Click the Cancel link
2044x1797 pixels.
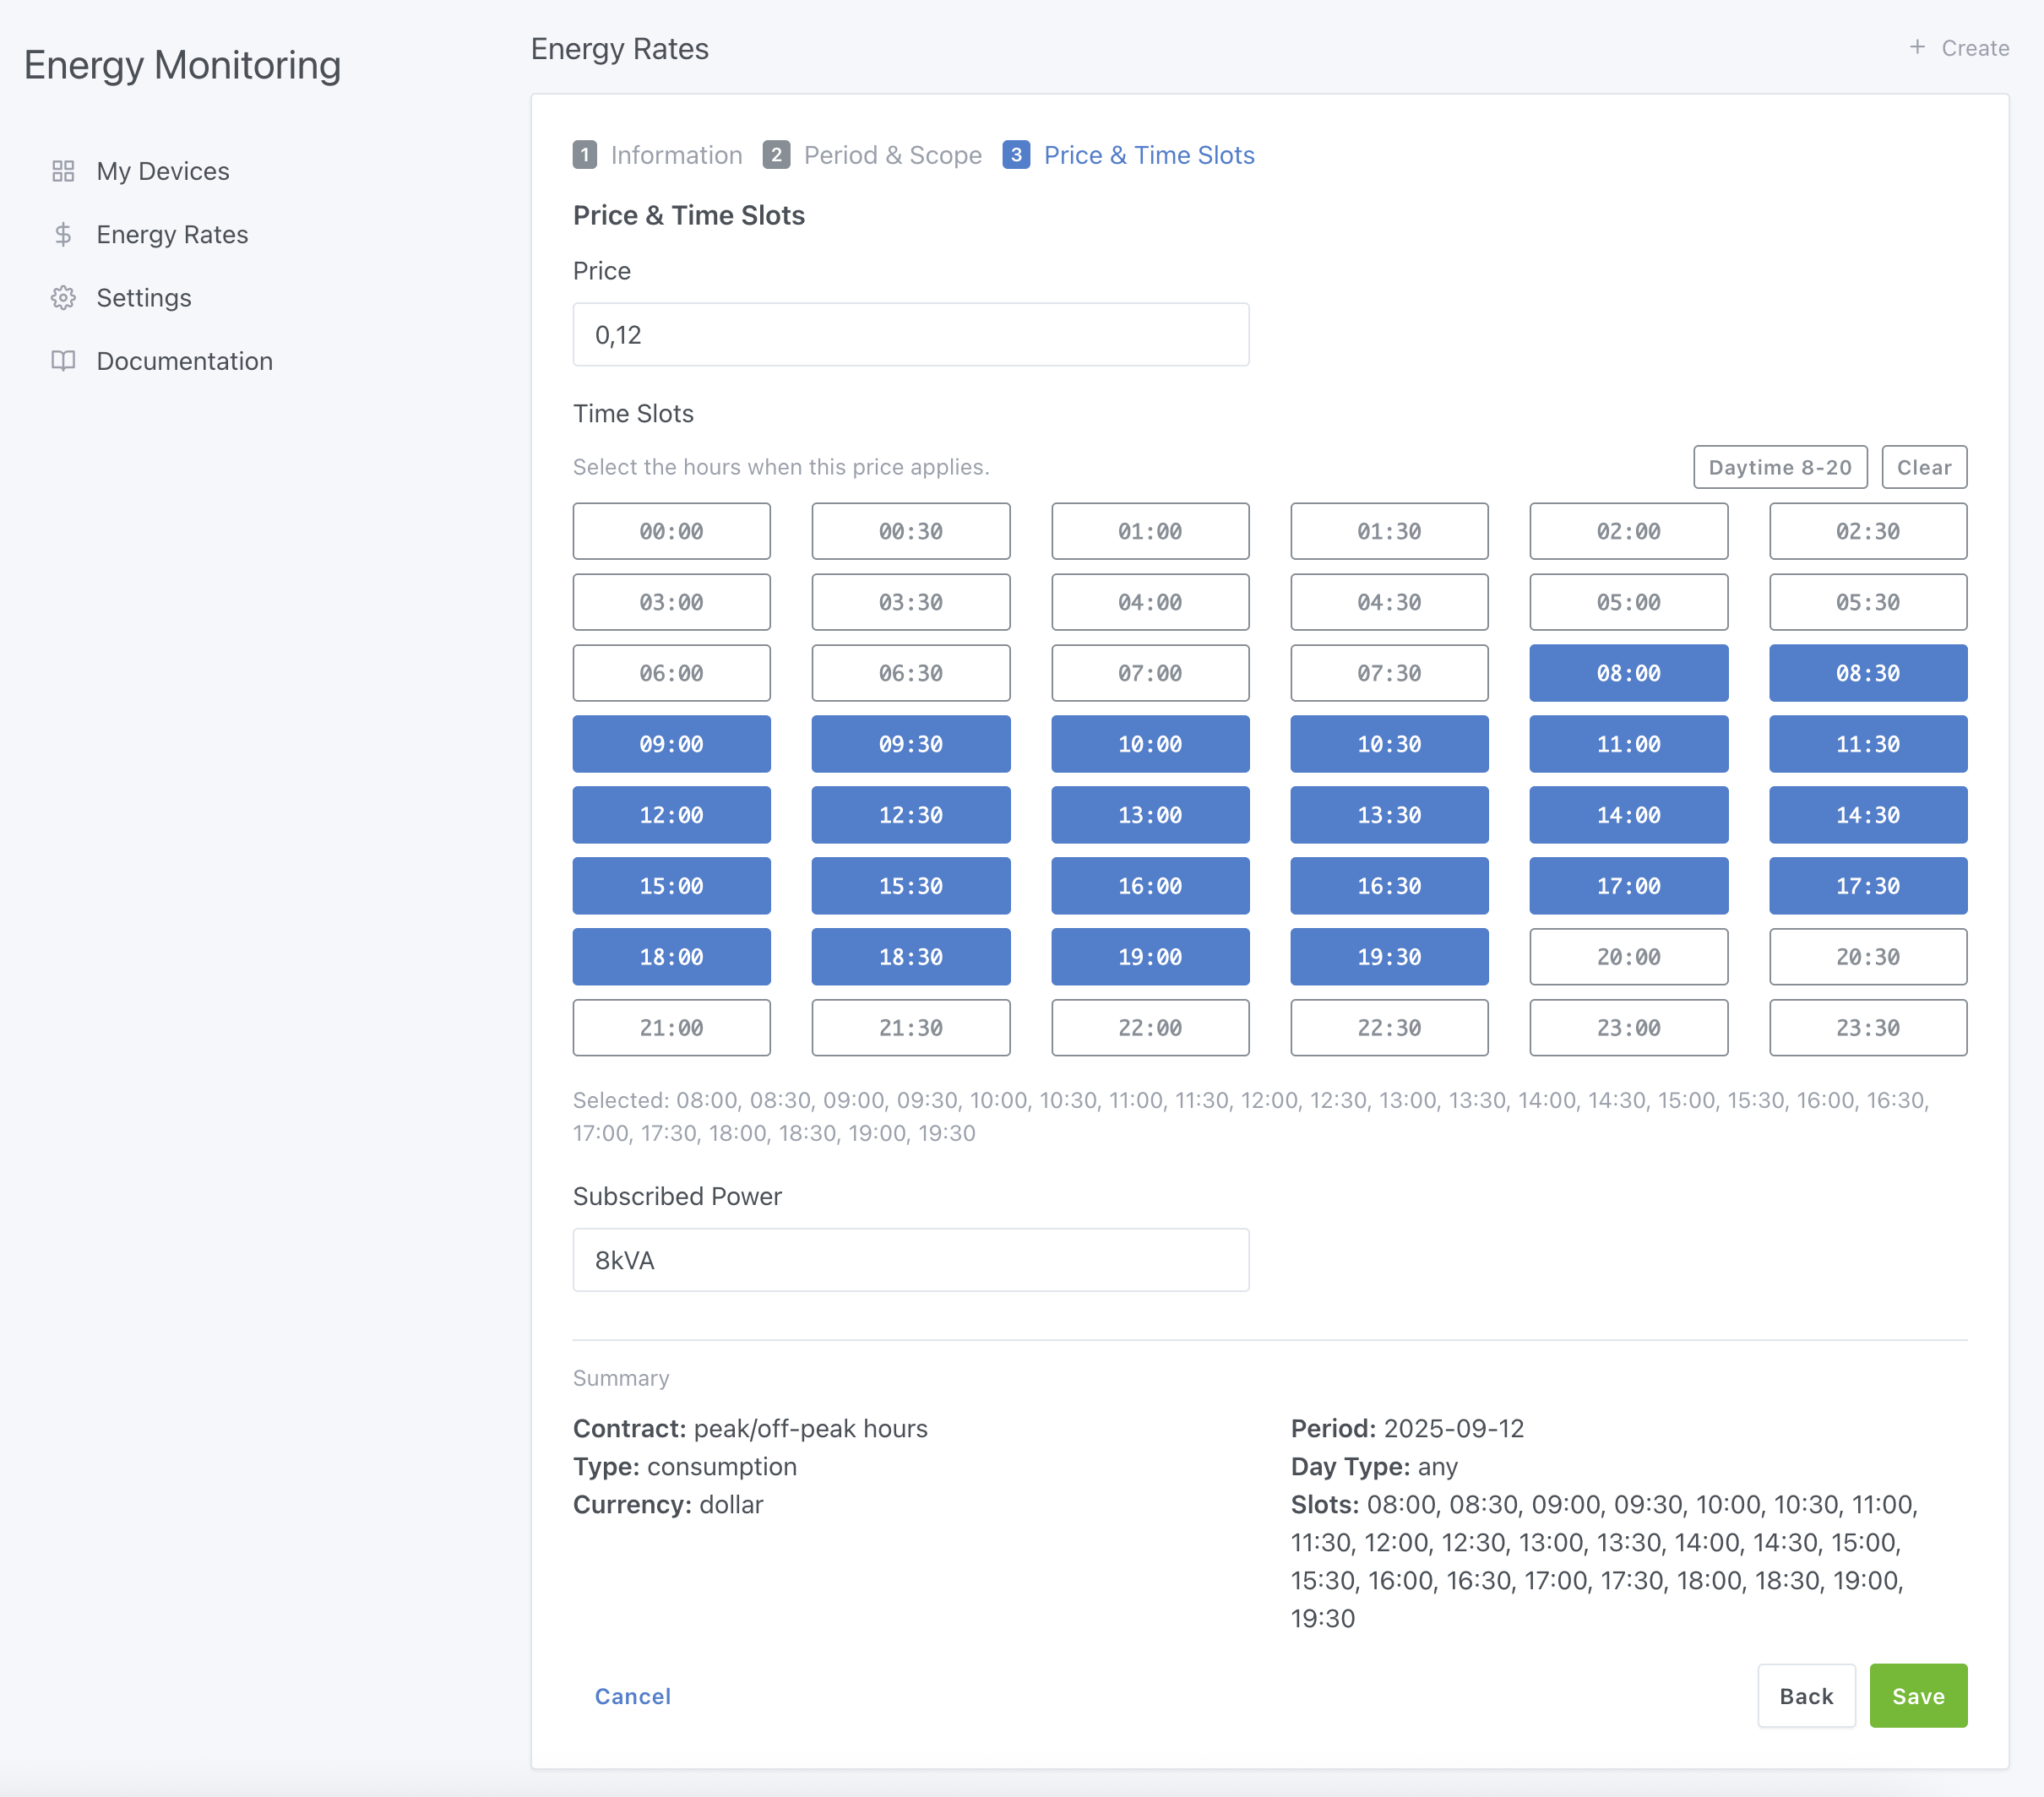(632, 1695)
